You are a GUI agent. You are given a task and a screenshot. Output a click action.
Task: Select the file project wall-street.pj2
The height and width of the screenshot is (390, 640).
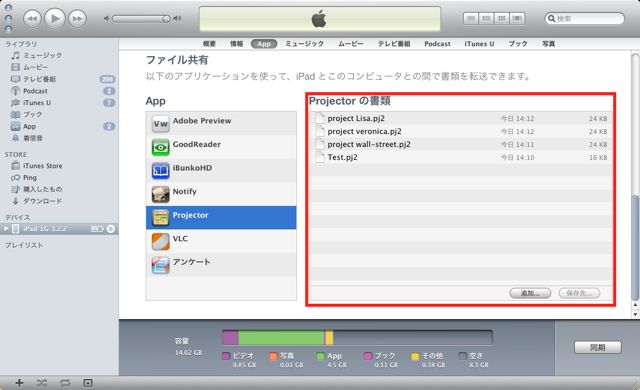tap(460, 144)
